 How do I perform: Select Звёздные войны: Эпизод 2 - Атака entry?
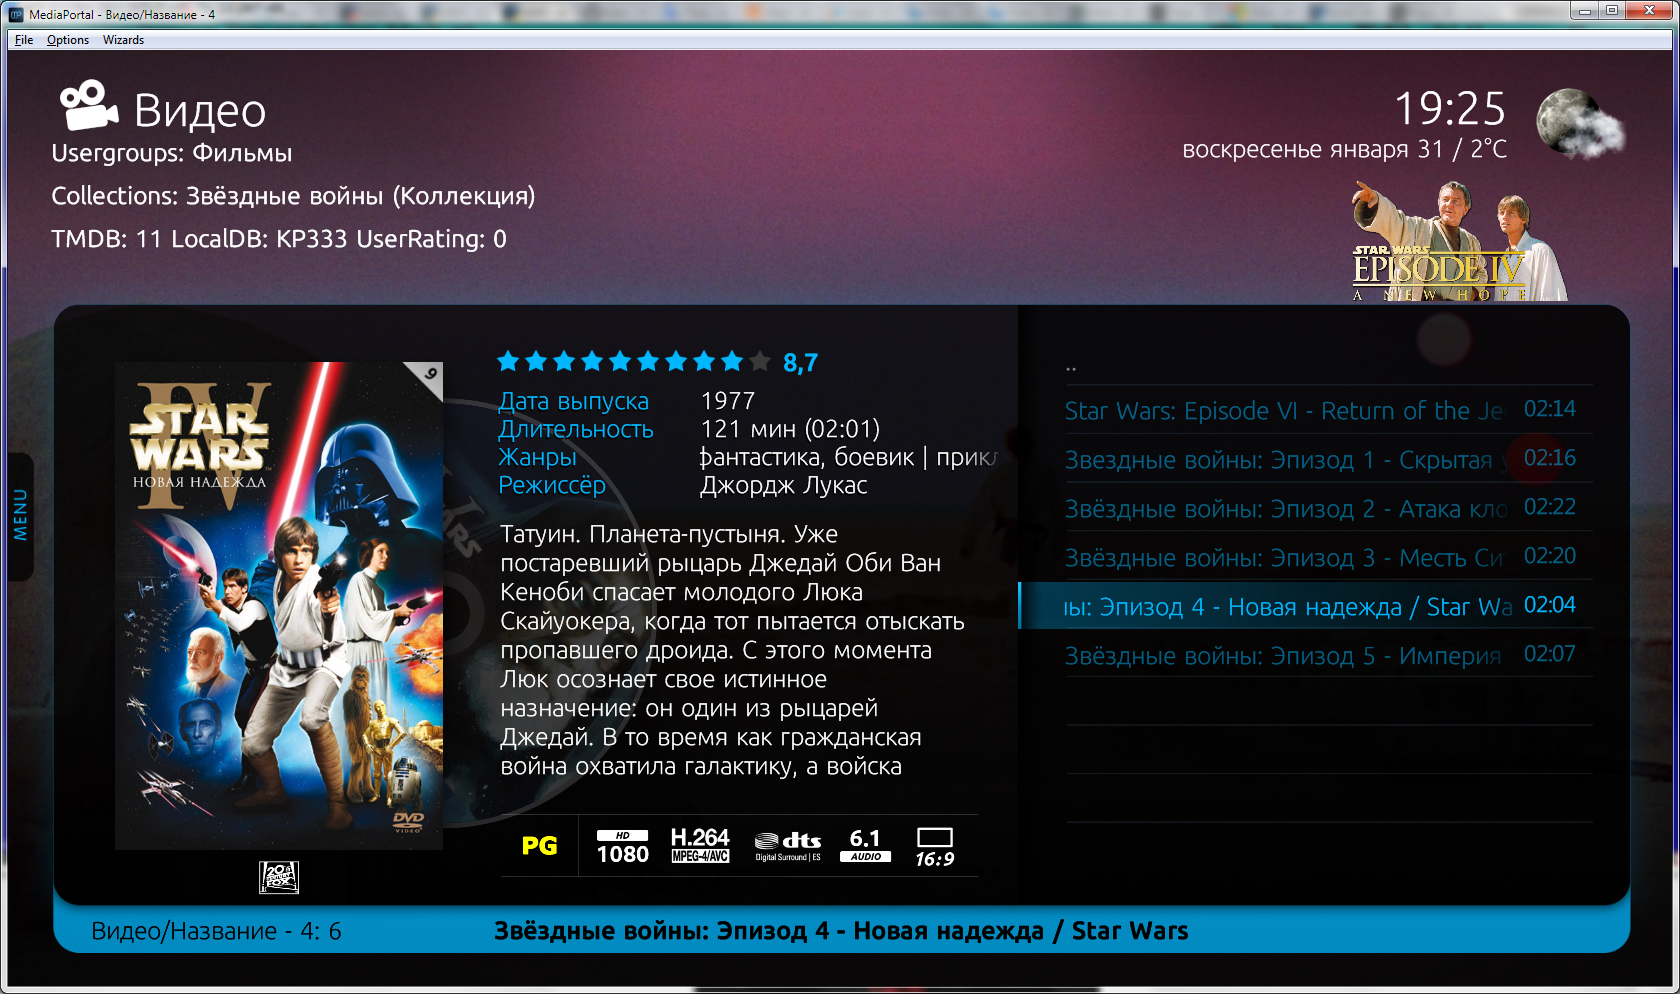coord(1329,508)
